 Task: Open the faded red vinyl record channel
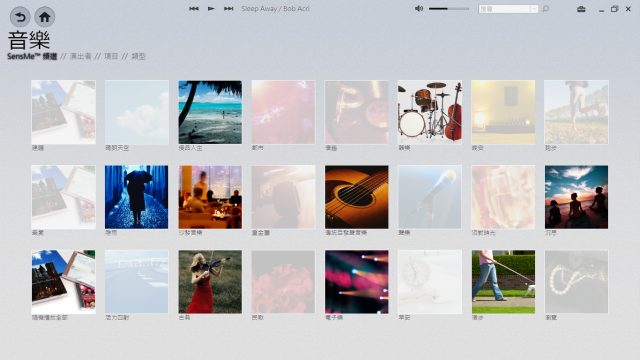[357, 112]
